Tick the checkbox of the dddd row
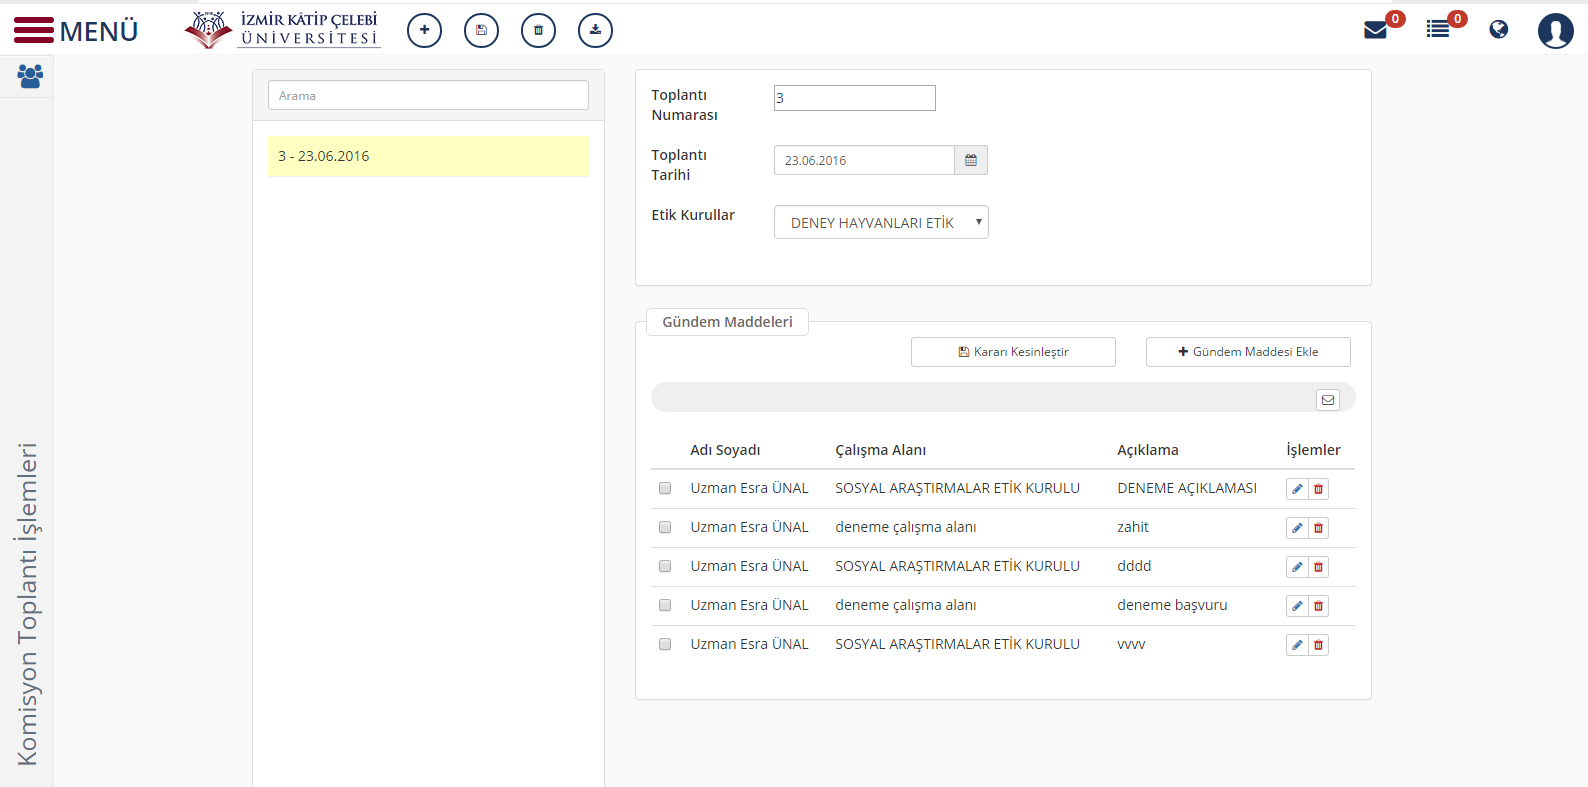Image resolution: width=1588 pixels, height=787 pixels. [665, 566]
